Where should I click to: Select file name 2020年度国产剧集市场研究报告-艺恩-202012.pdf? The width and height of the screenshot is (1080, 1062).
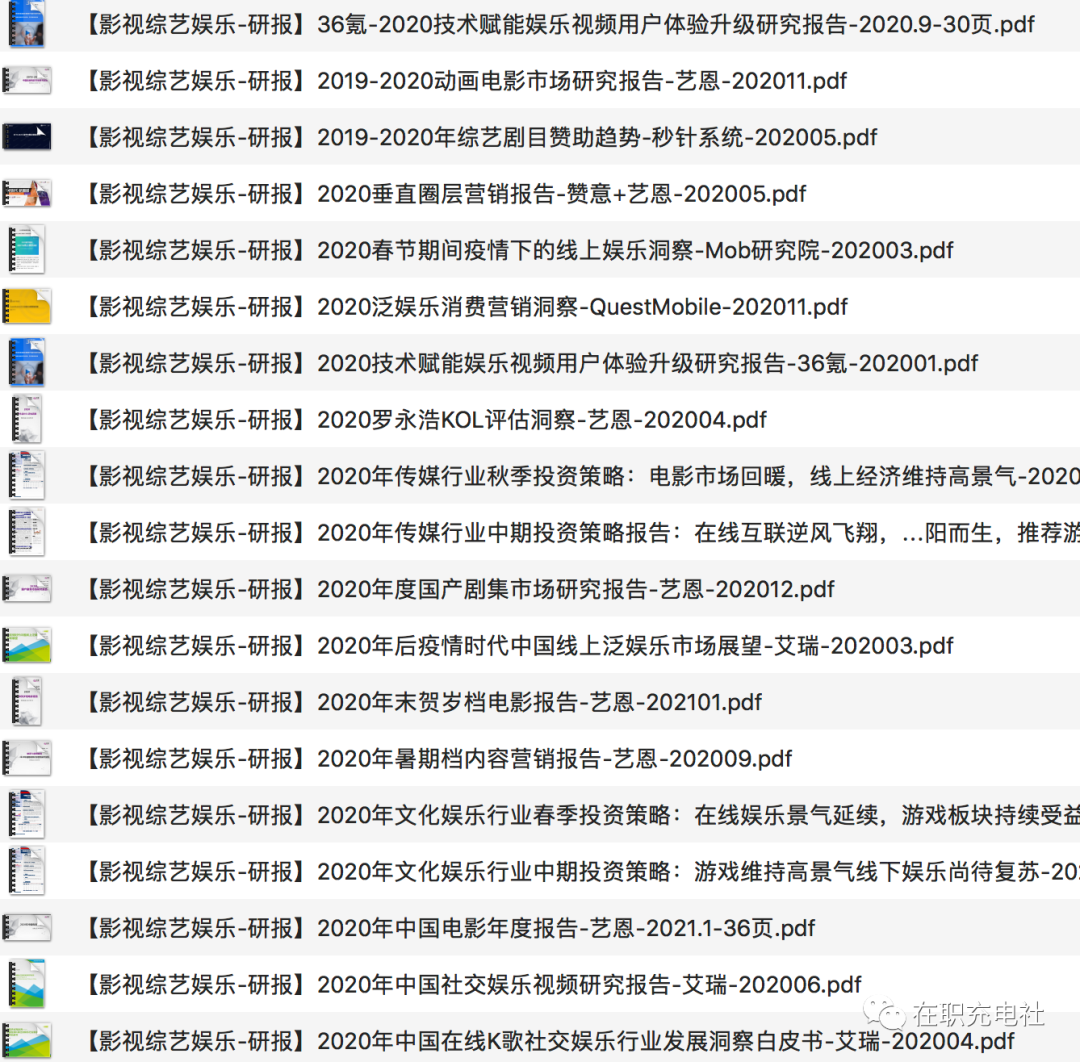459,590
